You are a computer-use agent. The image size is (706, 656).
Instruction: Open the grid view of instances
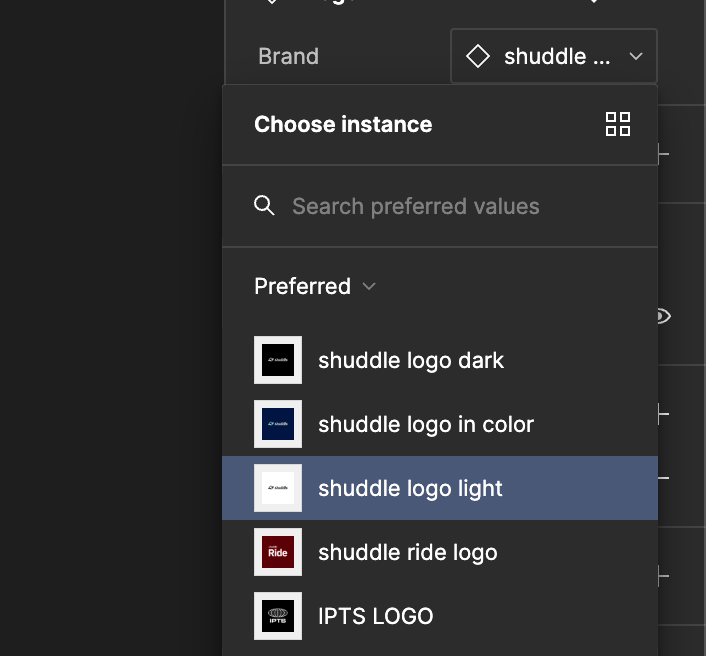pos(618,124)
